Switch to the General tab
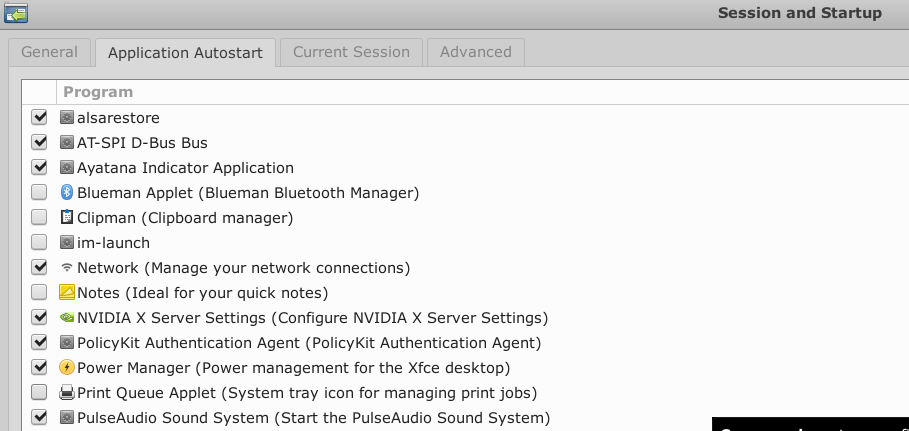This screenshot has width=909, height=431. click(x=49, y=52)
